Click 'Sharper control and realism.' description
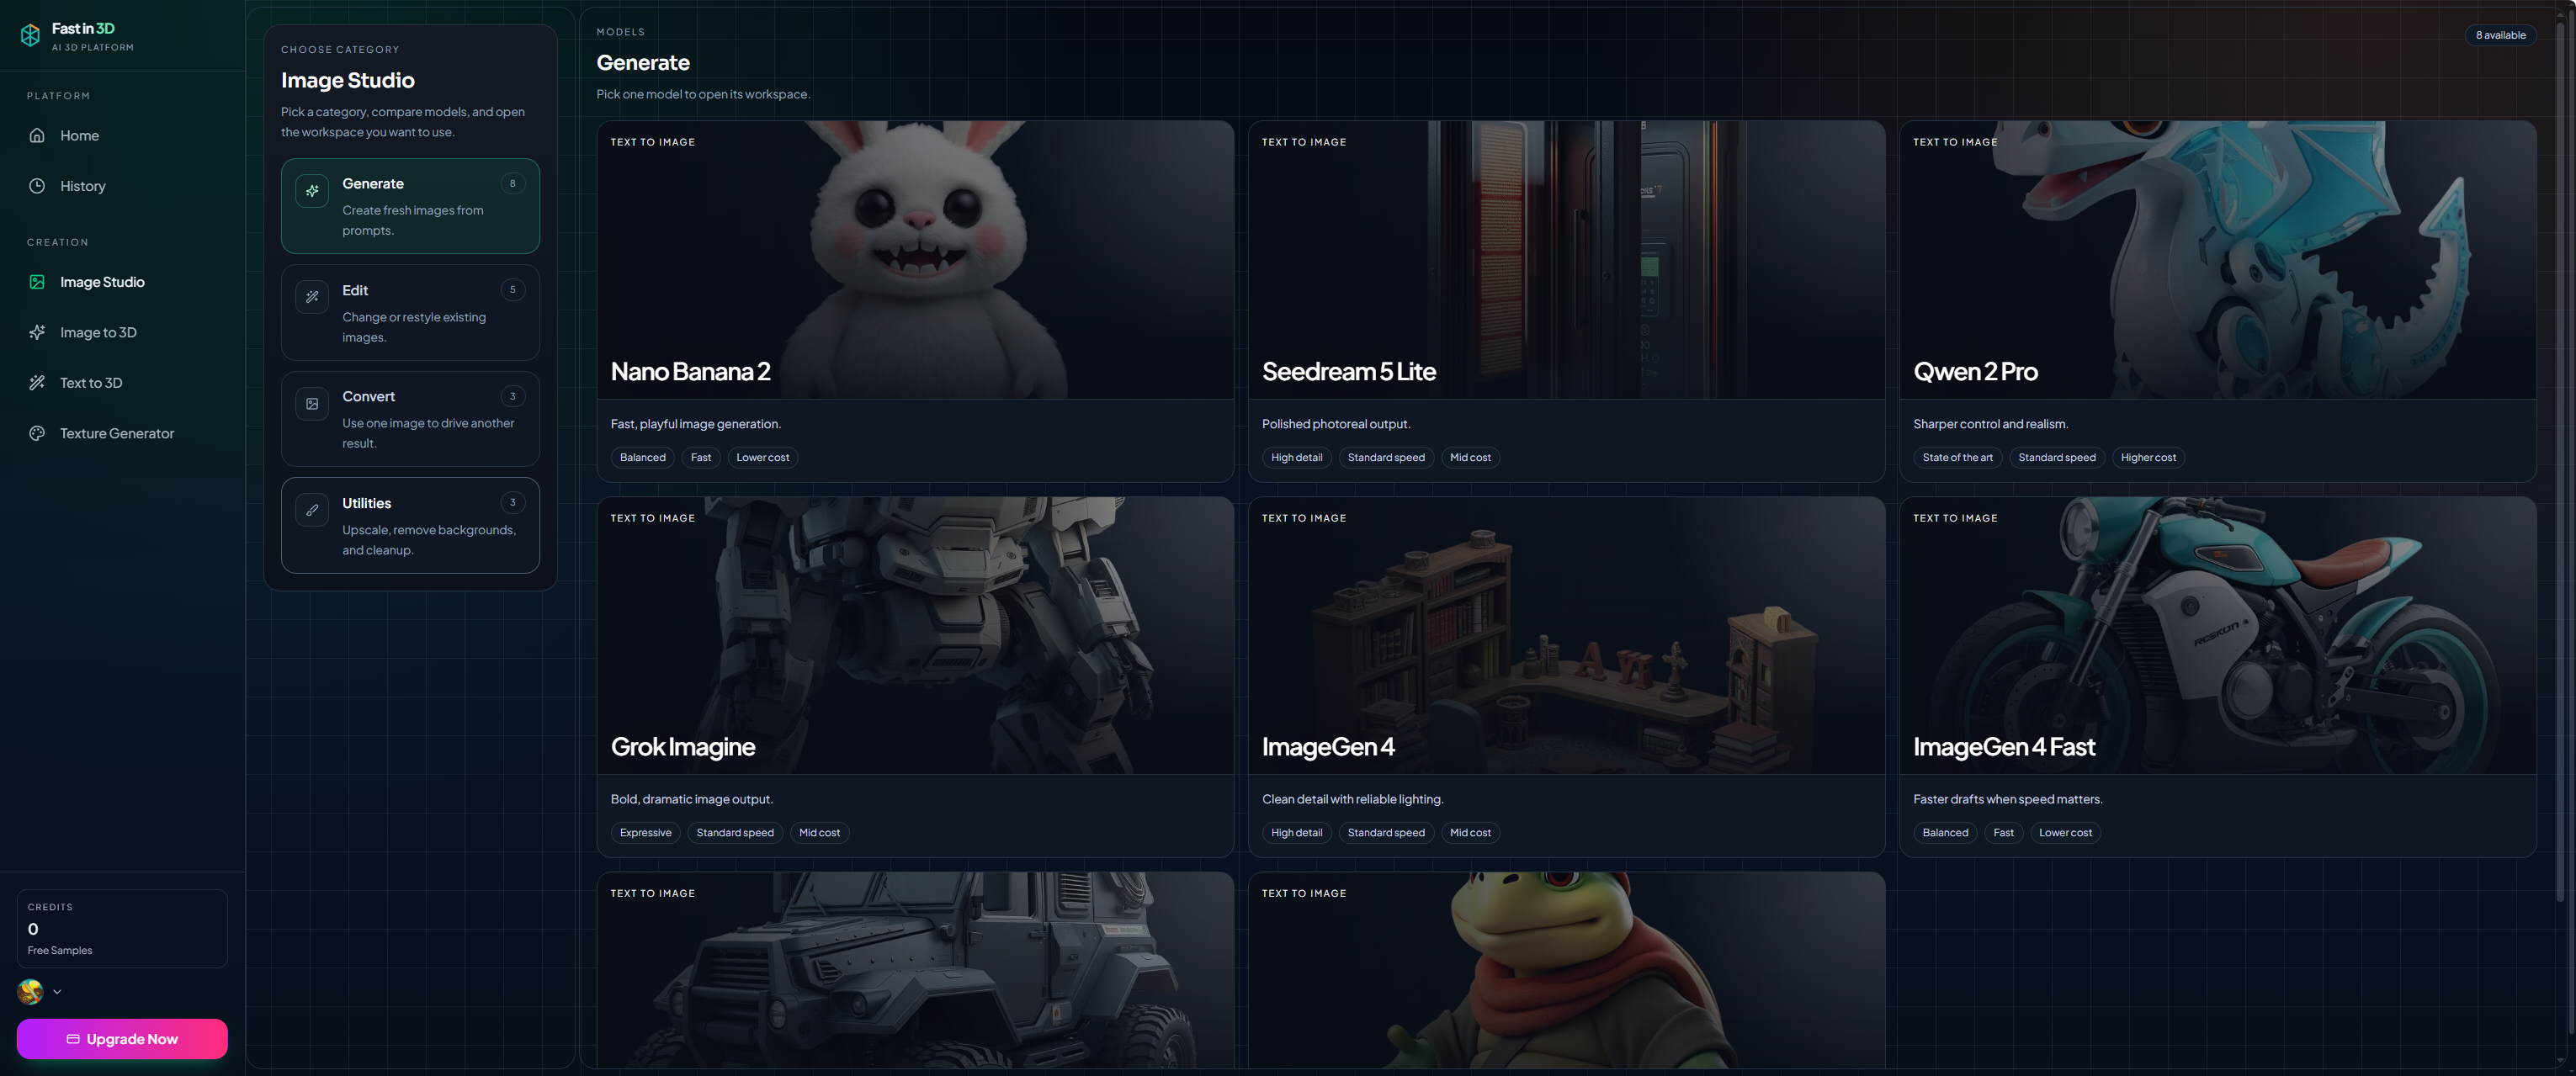 [1990, 424]
